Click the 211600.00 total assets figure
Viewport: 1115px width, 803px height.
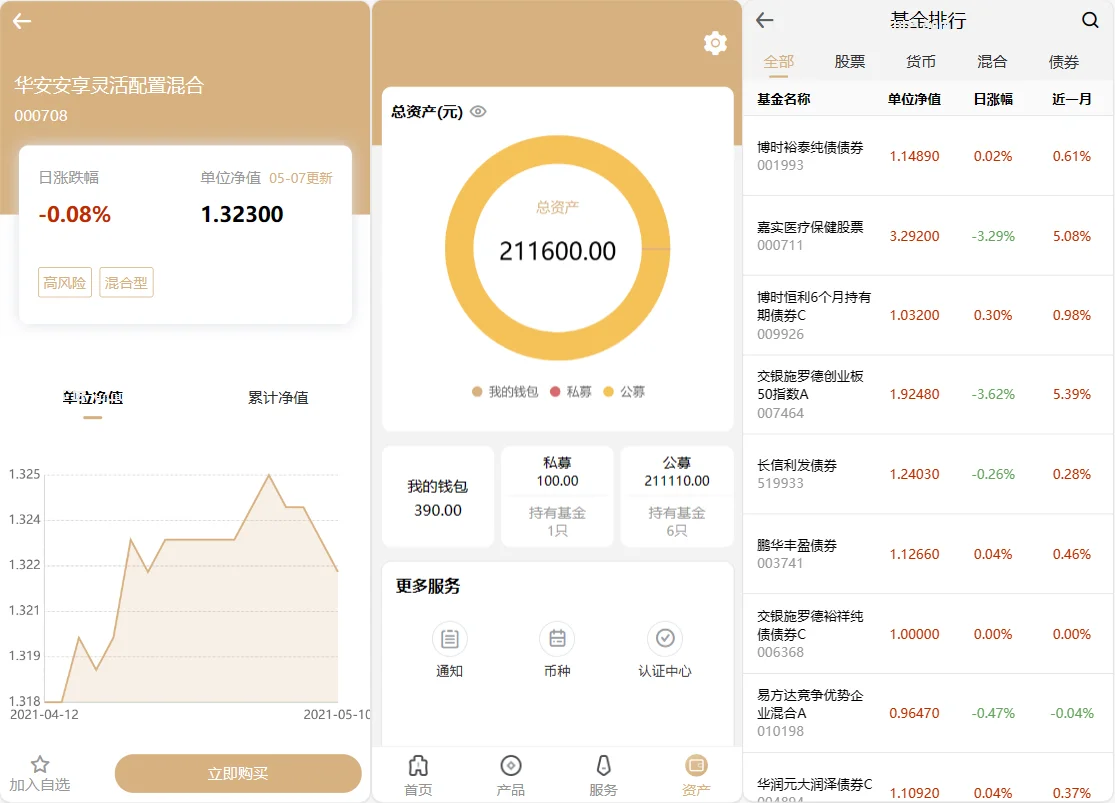point(558,251)
